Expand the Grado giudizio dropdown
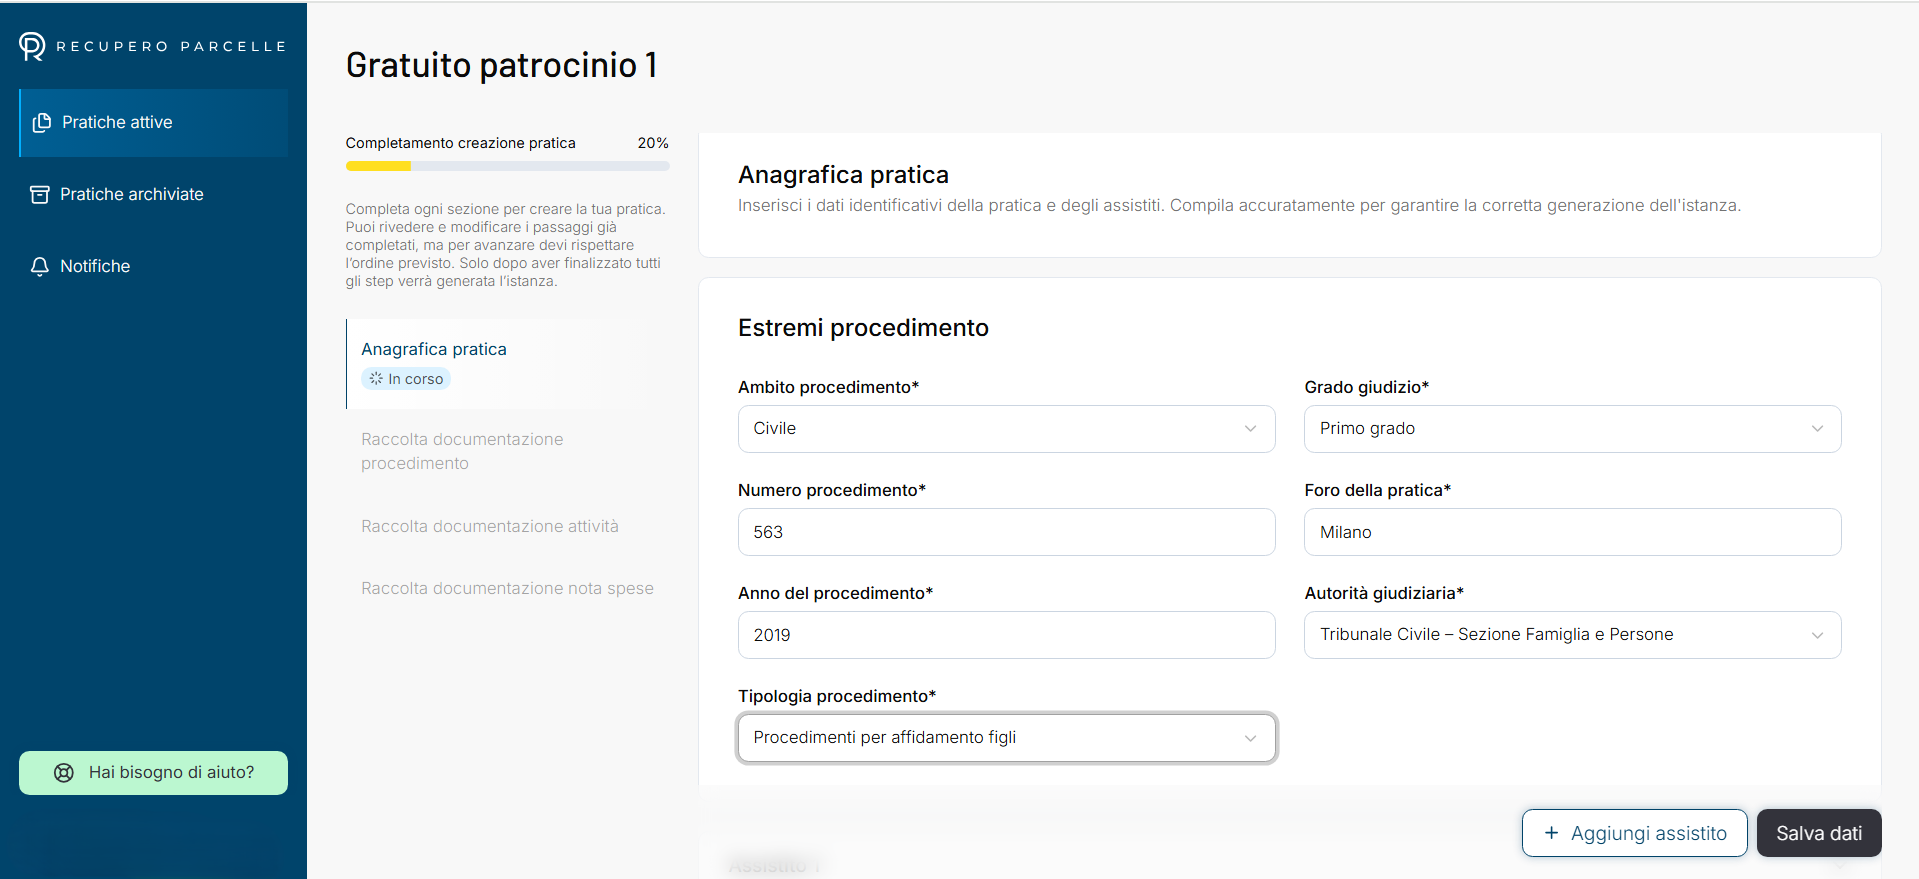Viewport: 1919px width, 879px height. coord(1572,429)
